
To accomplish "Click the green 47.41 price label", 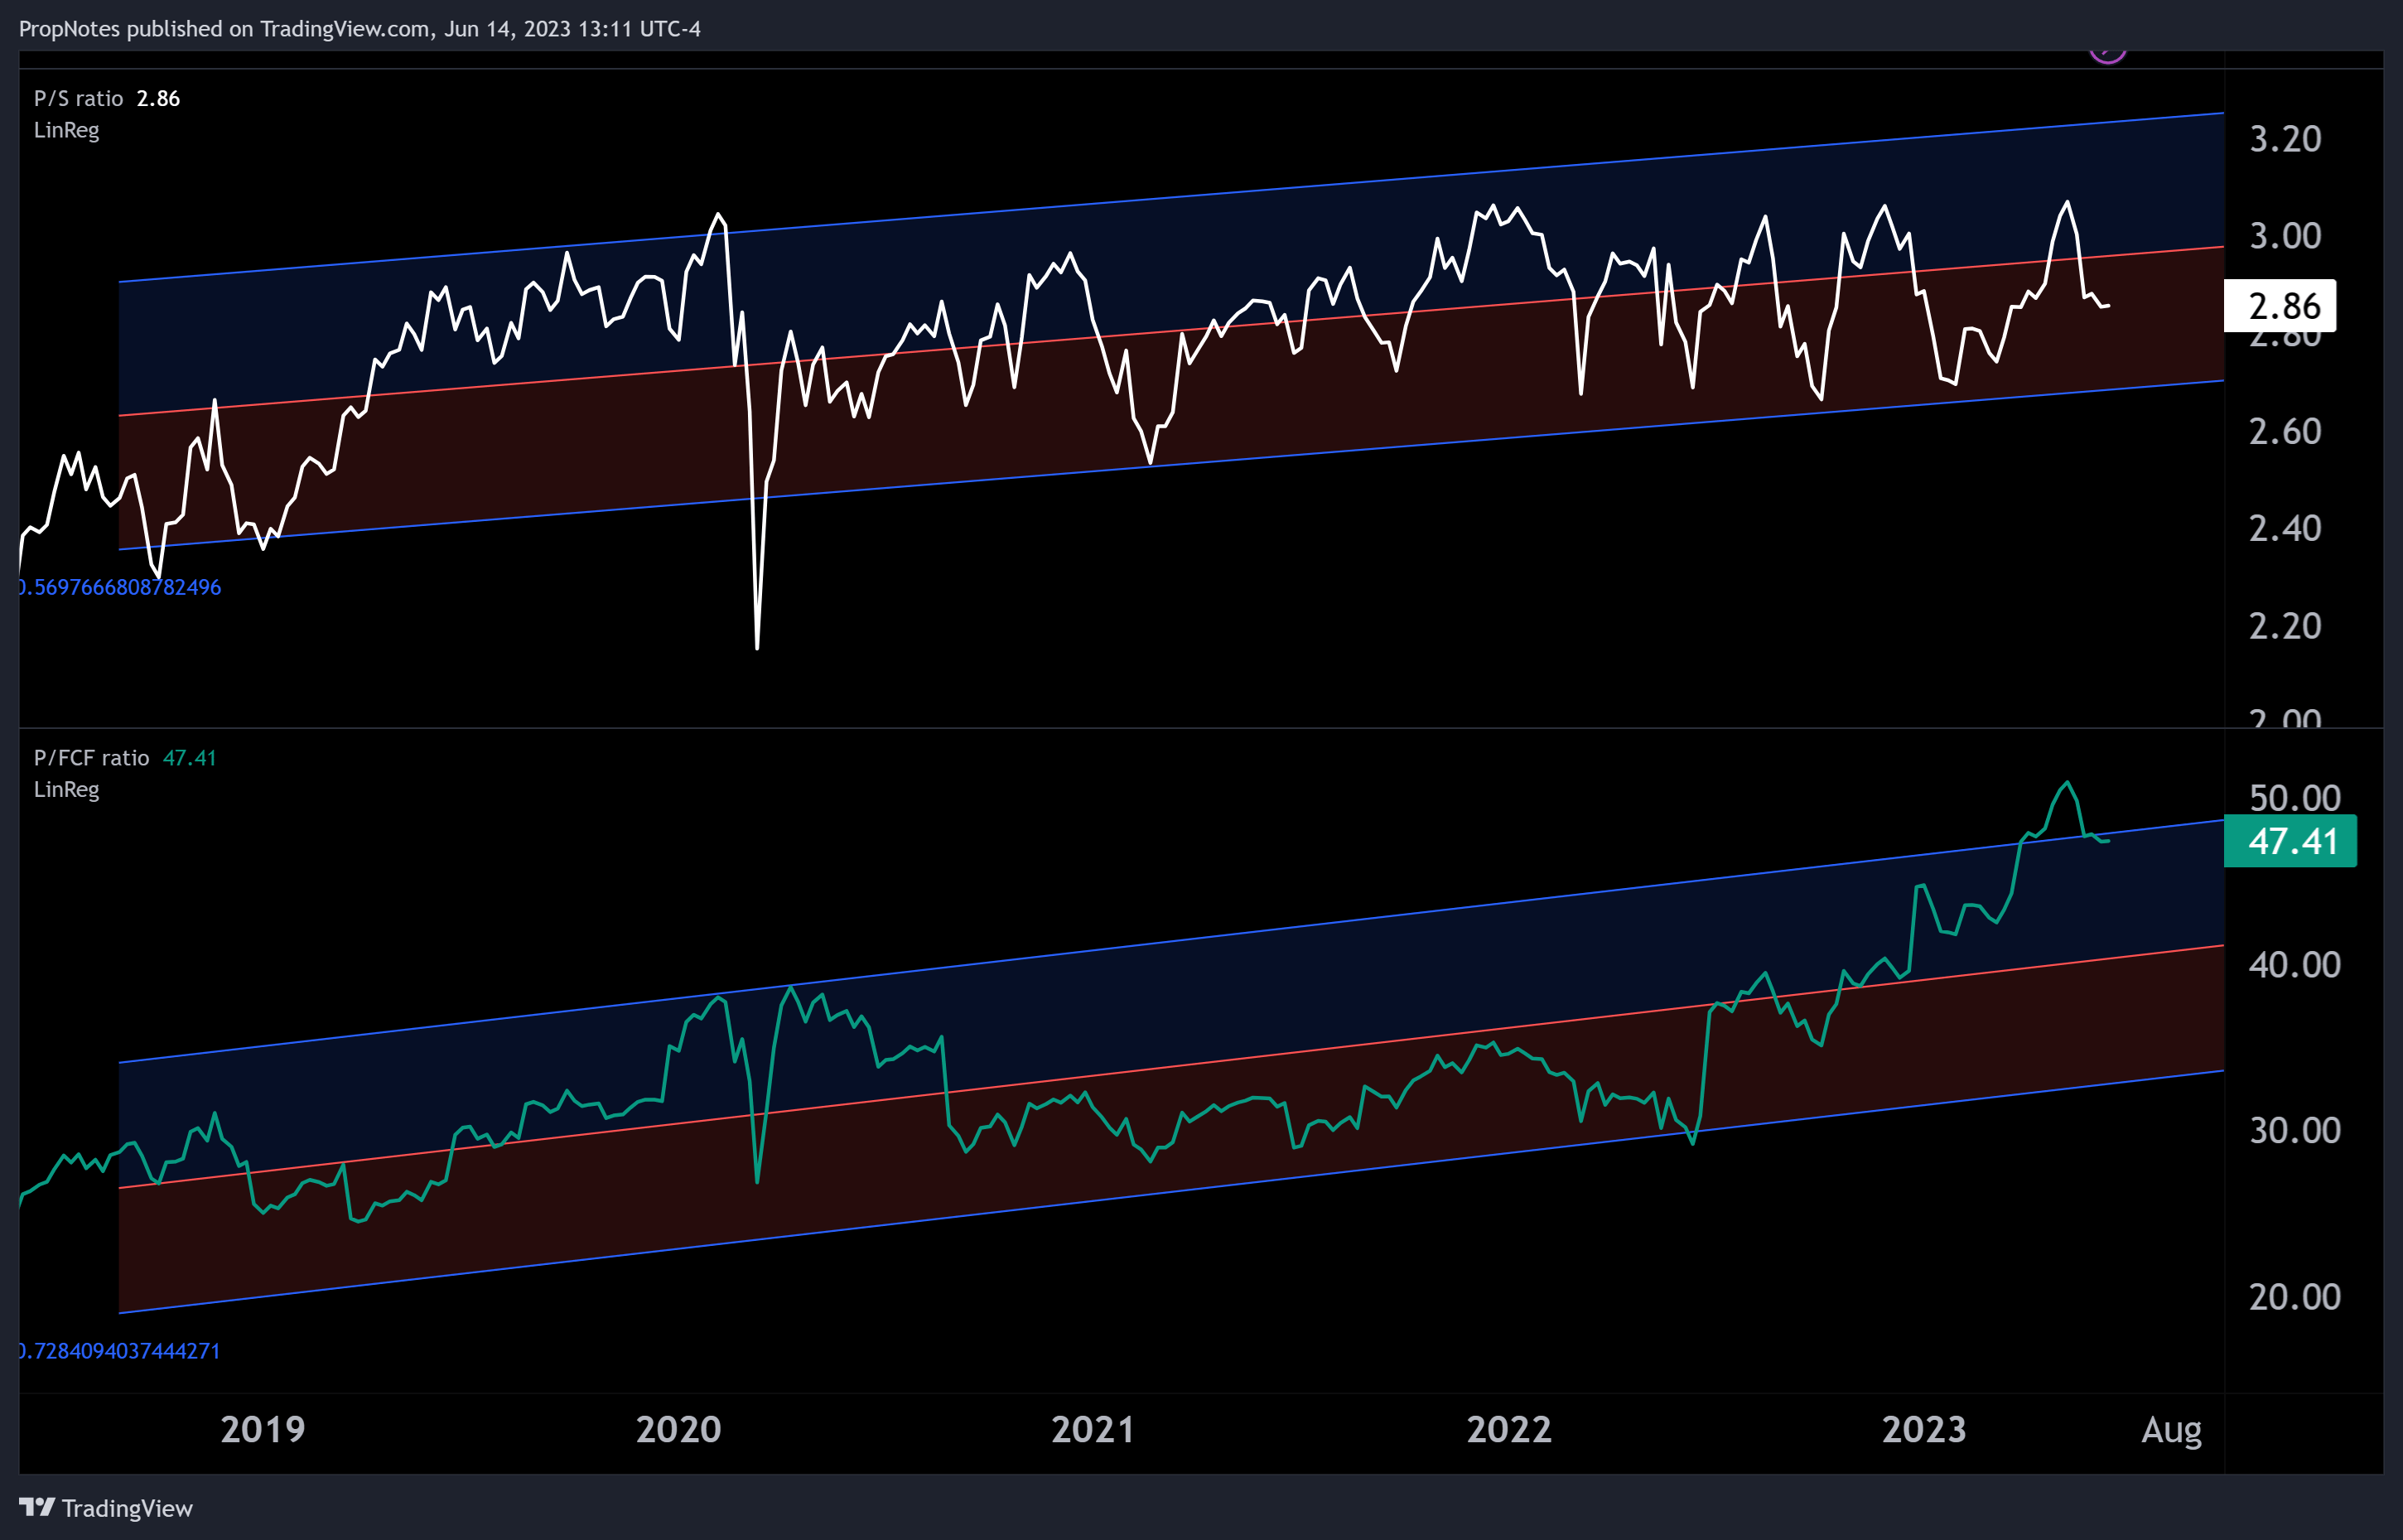I will pos(2290,841).
